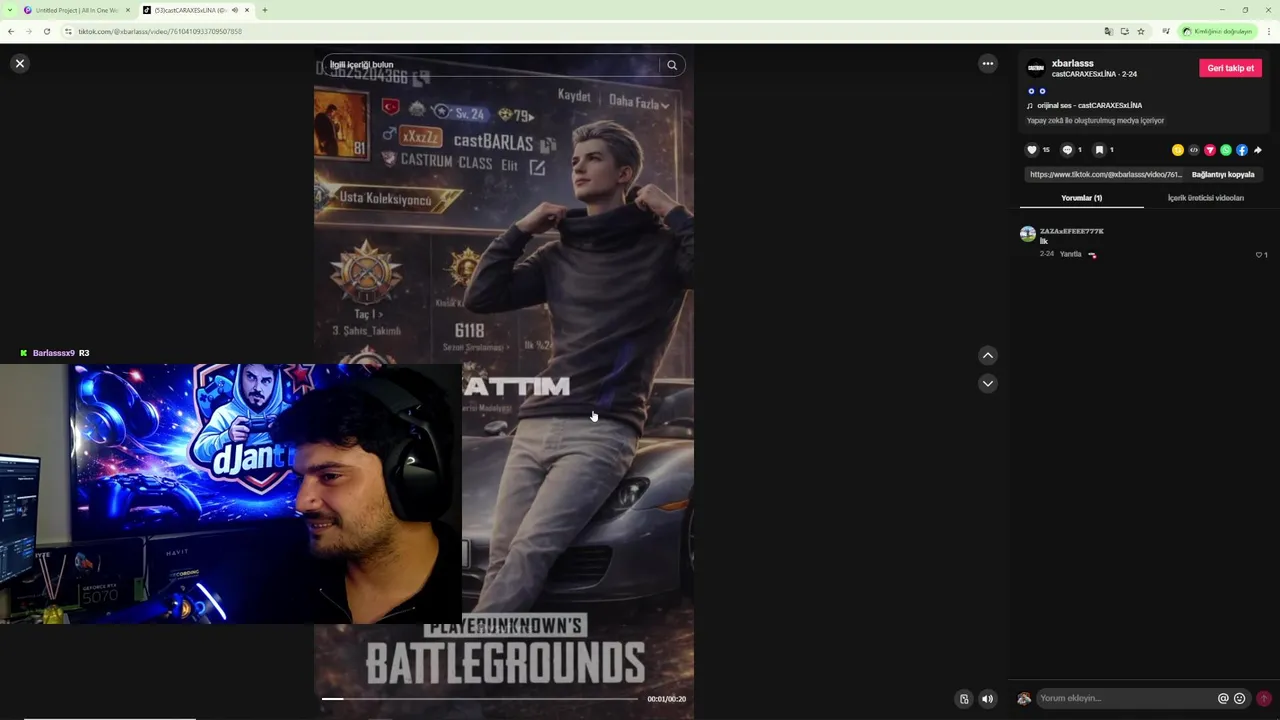Click the search magnifier icon
Screen dimensions: 1280x720
pyautogui.click(x=672, y=65)
